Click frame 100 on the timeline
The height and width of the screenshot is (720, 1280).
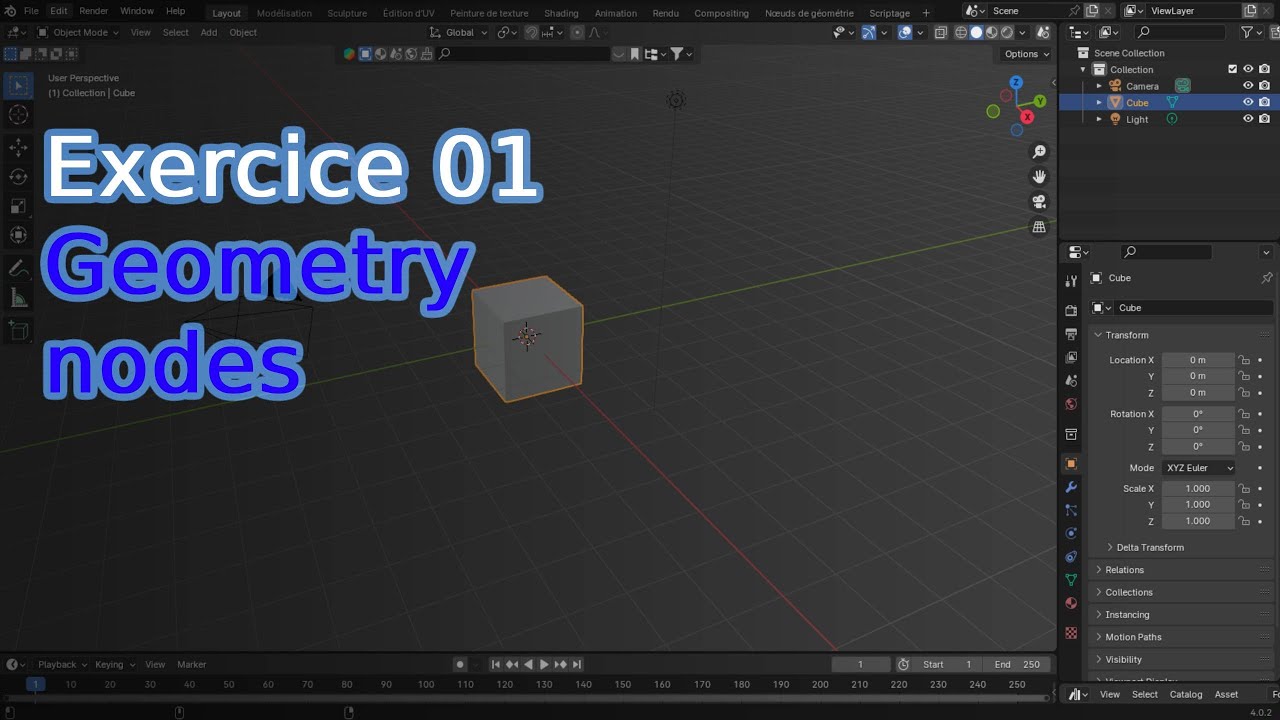pyautogui.click(x=426, y=685)
